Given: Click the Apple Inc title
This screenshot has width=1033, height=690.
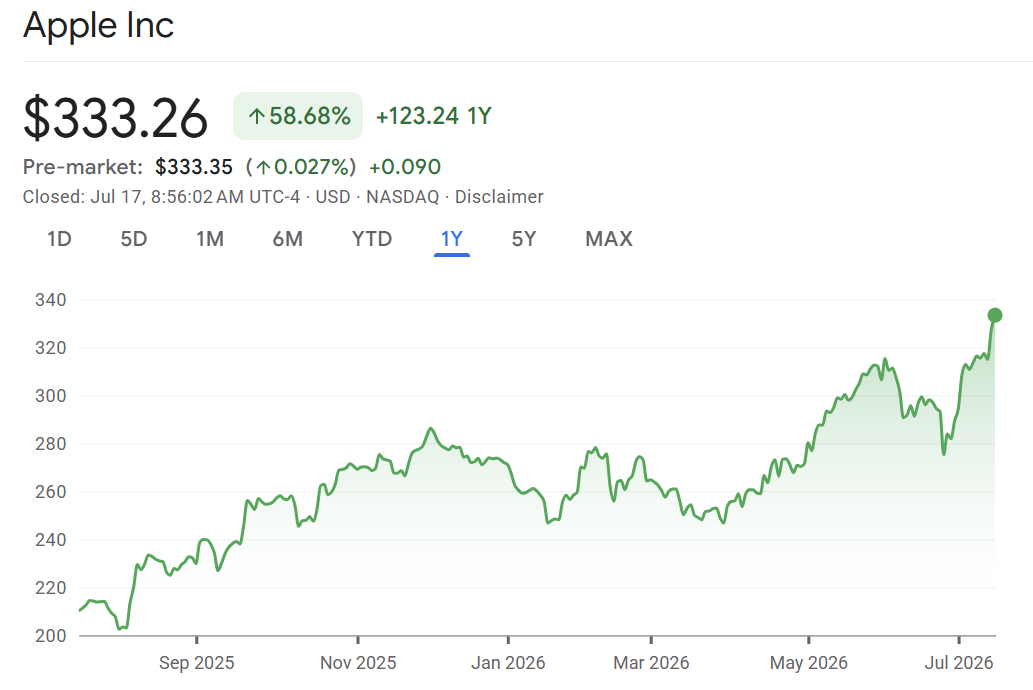Looking at the screenshot, I should click(x=99, y=26).
